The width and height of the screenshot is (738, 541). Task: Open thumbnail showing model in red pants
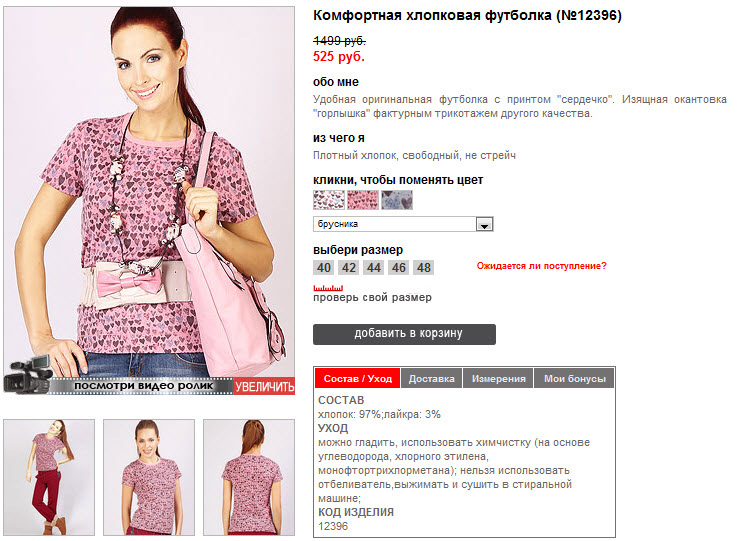click(x=49, y=477)
